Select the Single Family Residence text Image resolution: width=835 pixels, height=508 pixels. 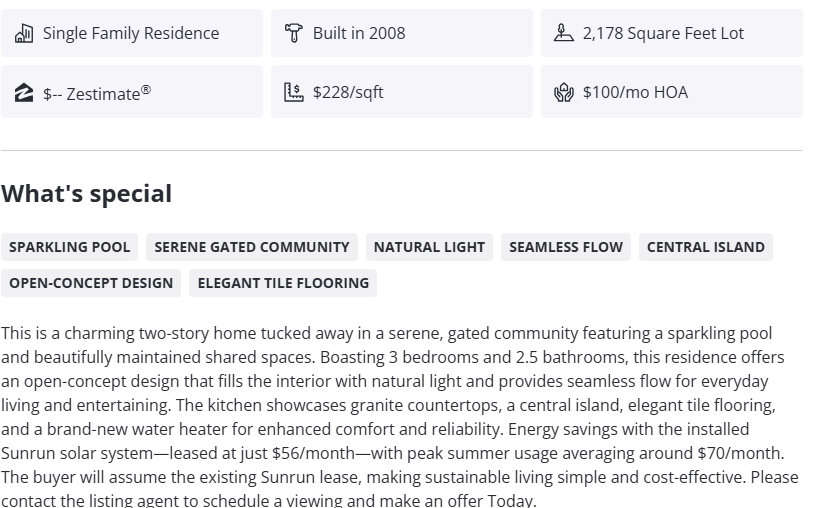click(131, 33)
